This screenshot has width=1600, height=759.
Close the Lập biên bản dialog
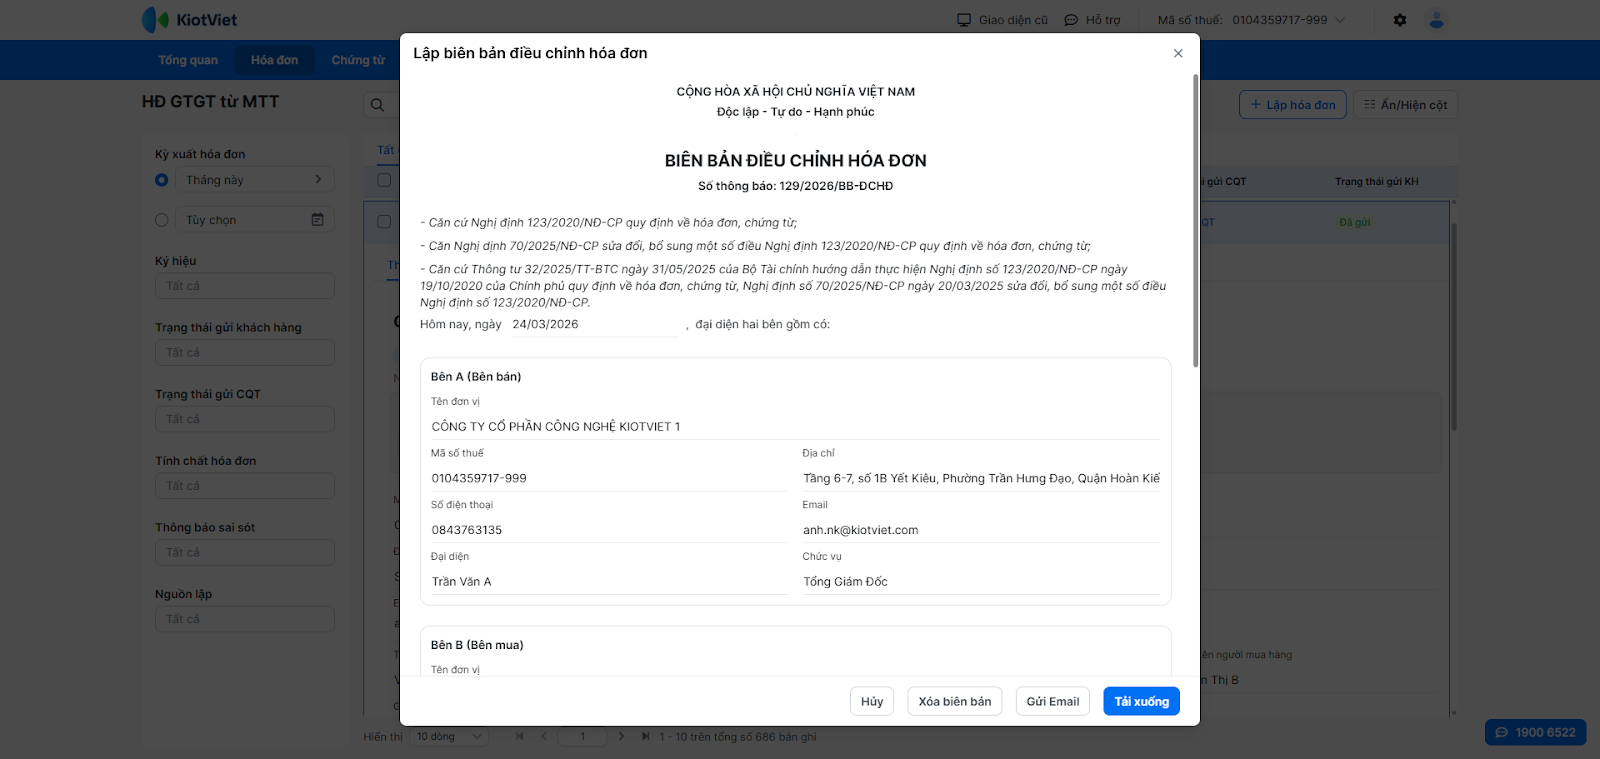(x=1178, y=54)
